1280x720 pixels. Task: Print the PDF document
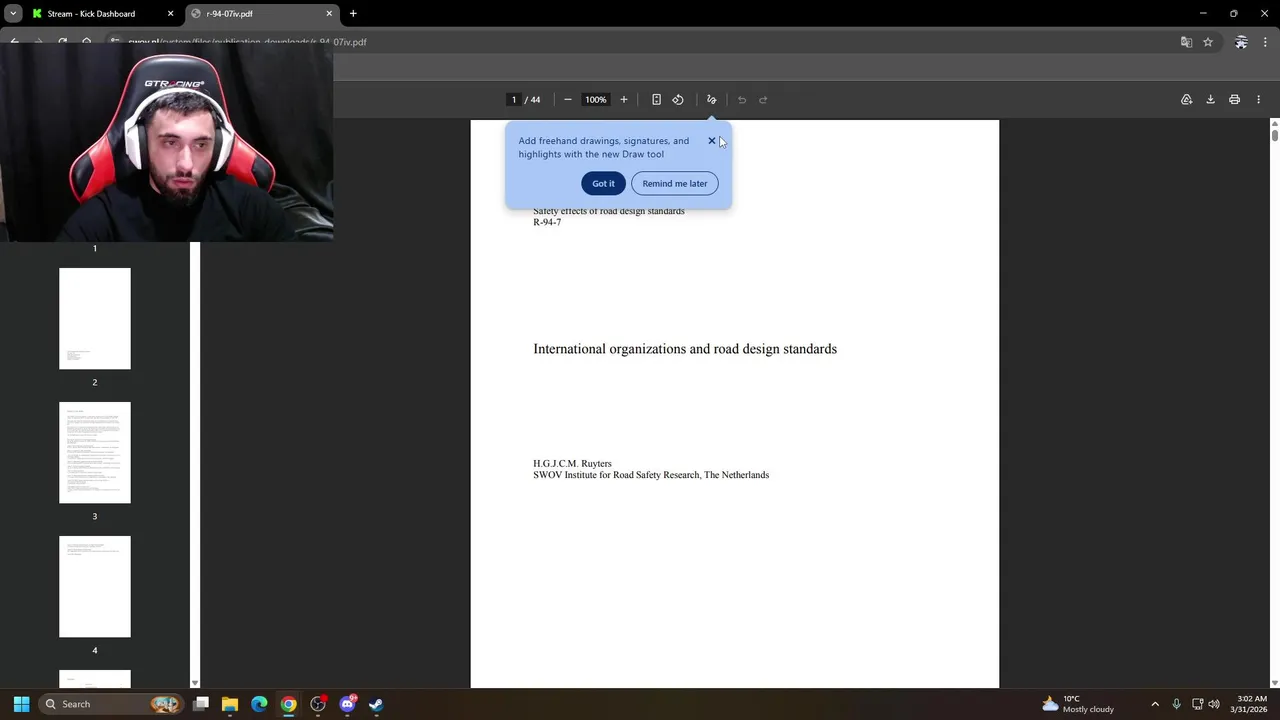(1234, 100)
